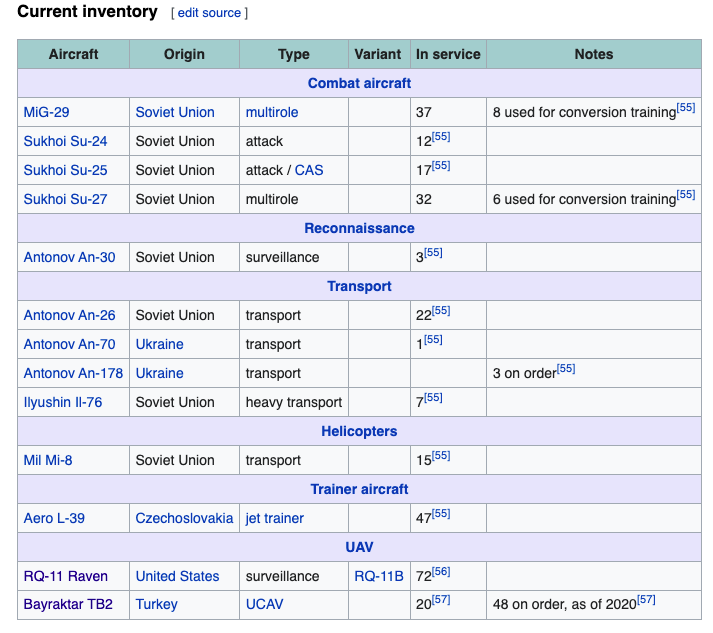This screenshot has width=713, height=633.
Task: Click citation 55 next to An-26 count
Action: 441,311
